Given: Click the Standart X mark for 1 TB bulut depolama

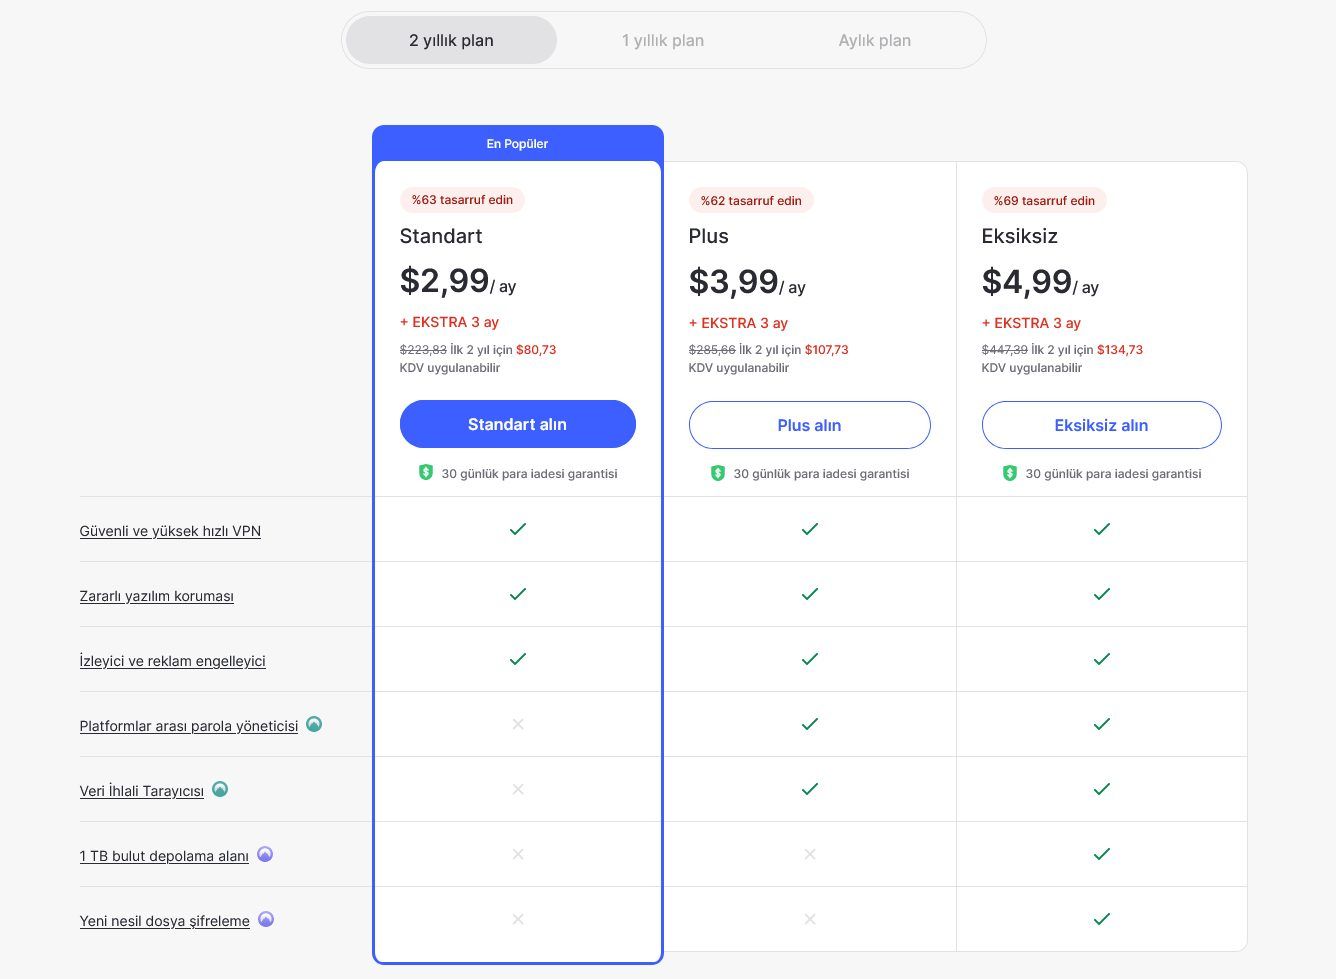Looking at the screenshot, I should tap(518, 854).
